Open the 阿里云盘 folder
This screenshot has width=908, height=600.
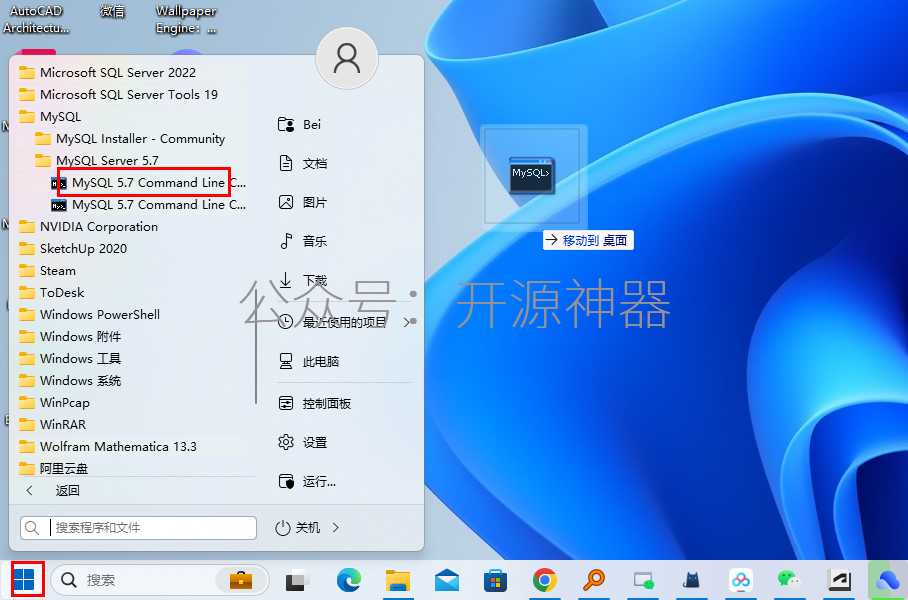tap(53, 468)
